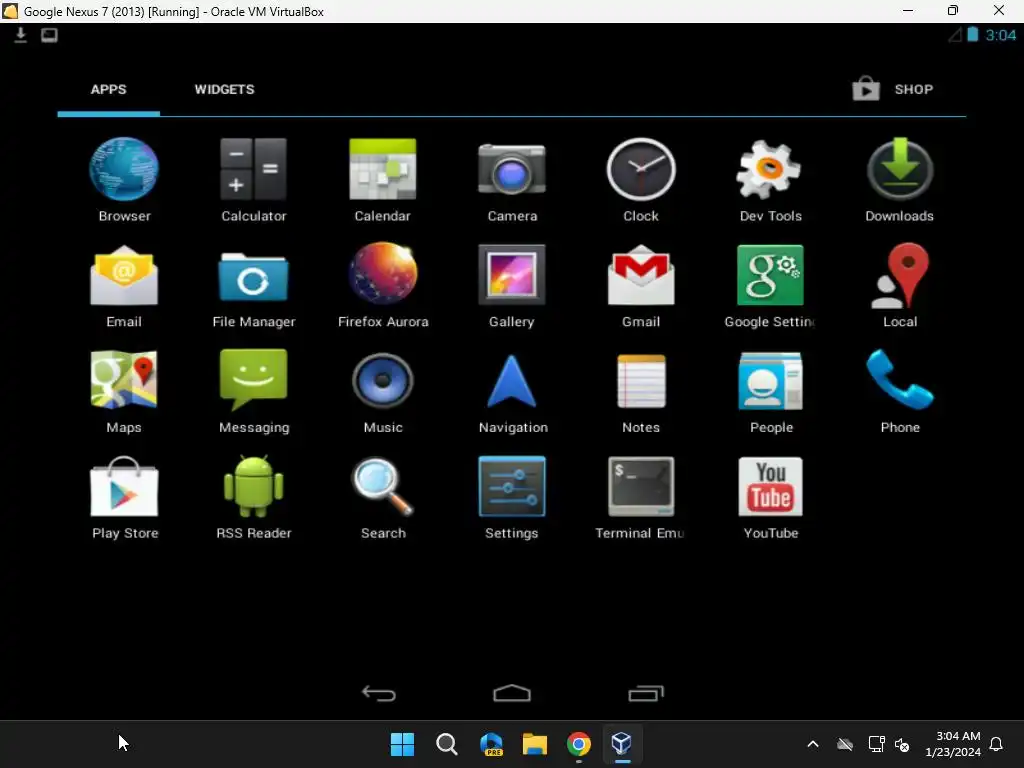
Task: Open the People contacts app
Action: [x=770, y=392]
